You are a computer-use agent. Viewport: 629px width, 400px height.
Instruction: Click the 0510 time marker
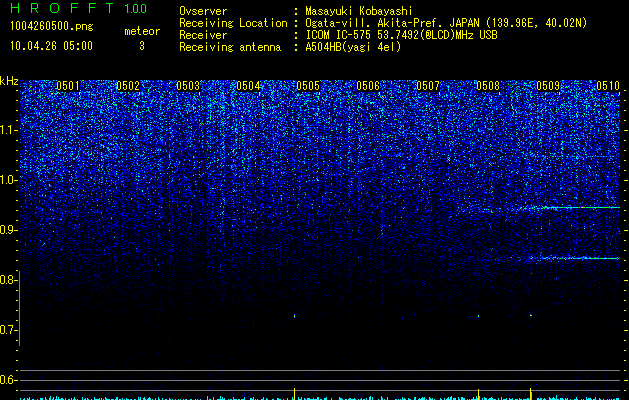coord(608,86)
